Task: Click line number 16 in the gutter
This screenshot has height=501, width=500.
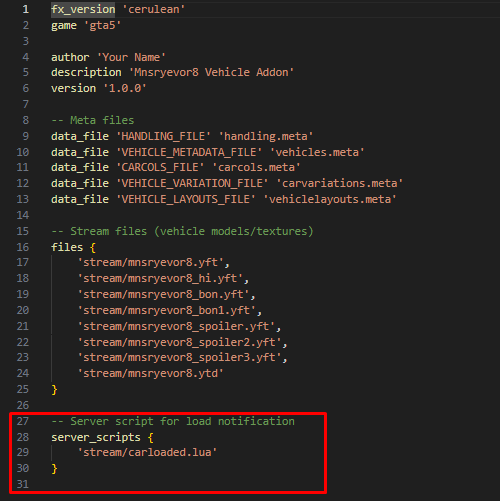Action: click(23, 247)
